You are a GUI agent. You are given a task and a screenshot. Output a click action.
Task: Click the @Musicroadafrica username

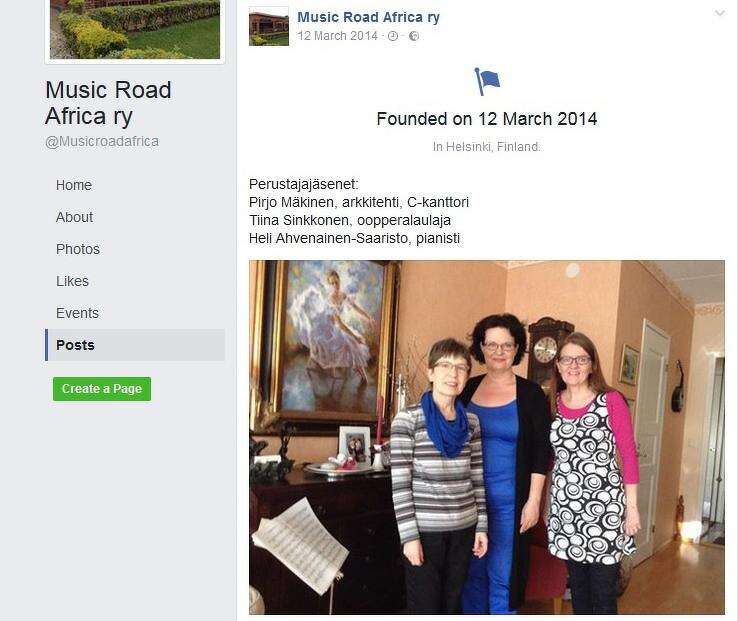point(102,141)
